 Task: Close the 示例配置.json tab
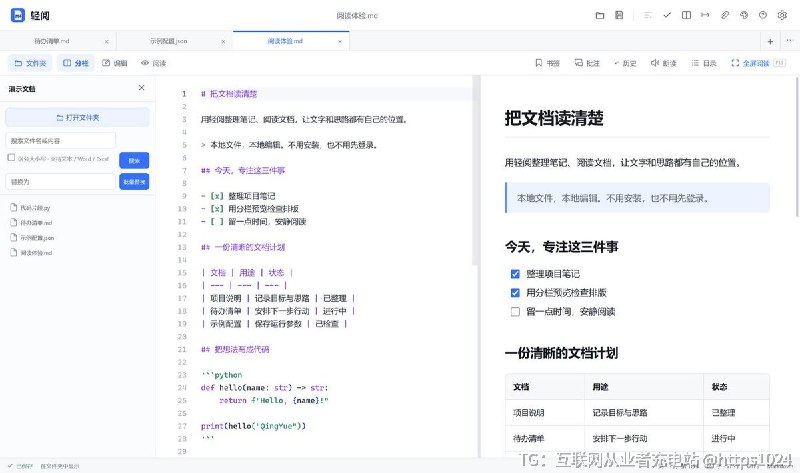[223, 41]
